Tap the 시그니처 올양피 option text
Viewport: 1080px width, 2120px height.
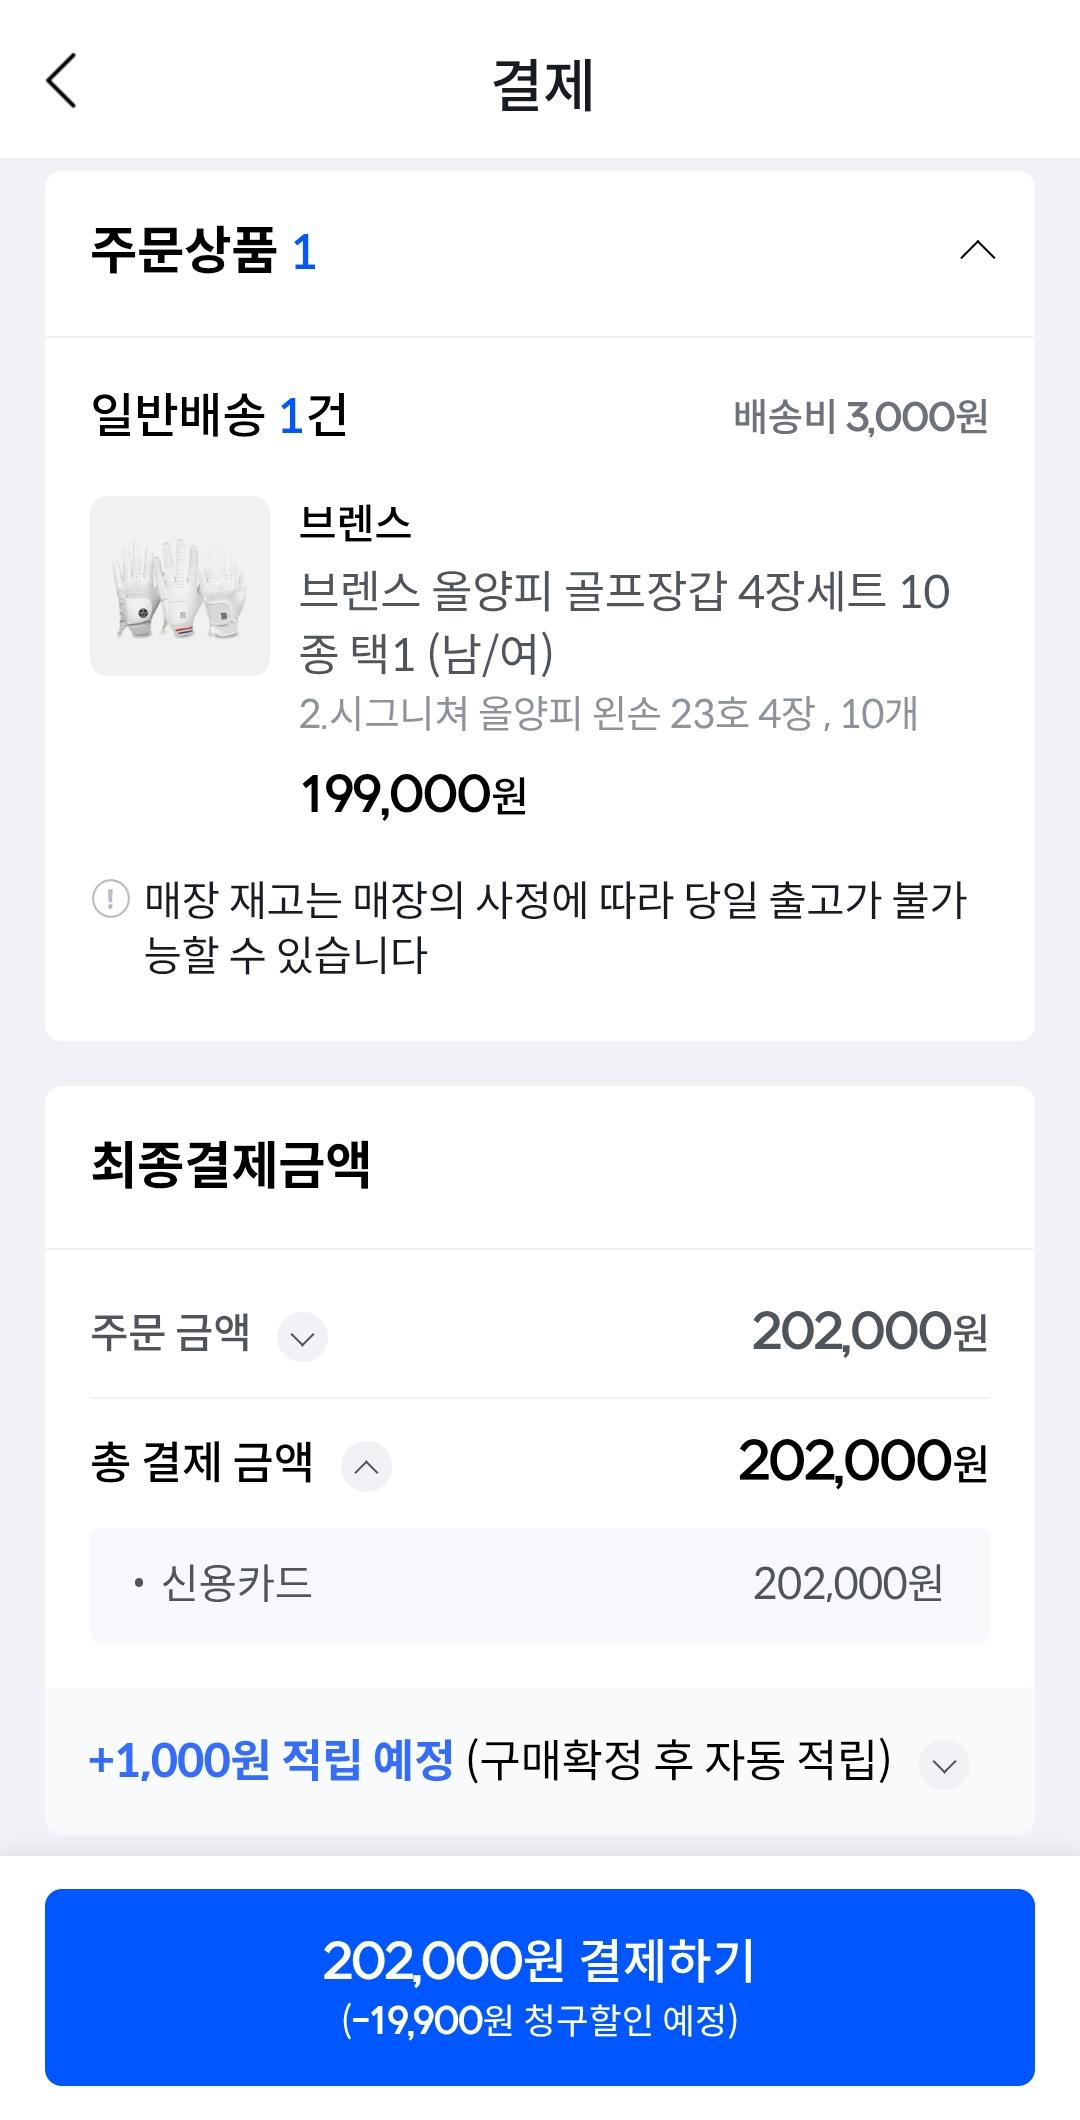pos(608,714)
